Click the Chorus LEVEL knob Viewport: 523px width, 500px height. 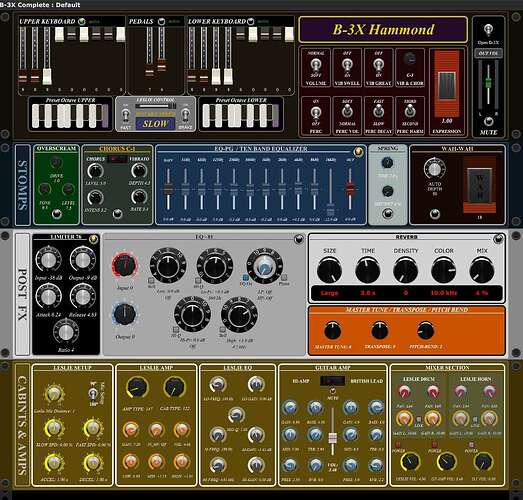coord(95,171)
